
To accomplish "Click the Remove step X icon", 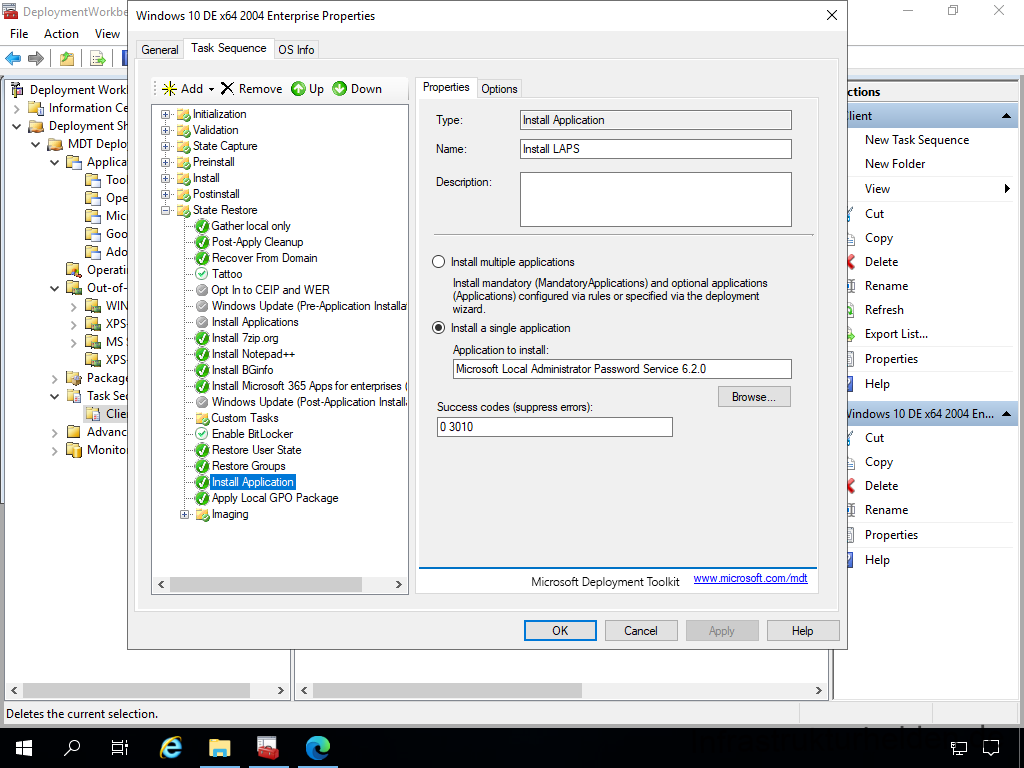I will [x=227, y=89].
